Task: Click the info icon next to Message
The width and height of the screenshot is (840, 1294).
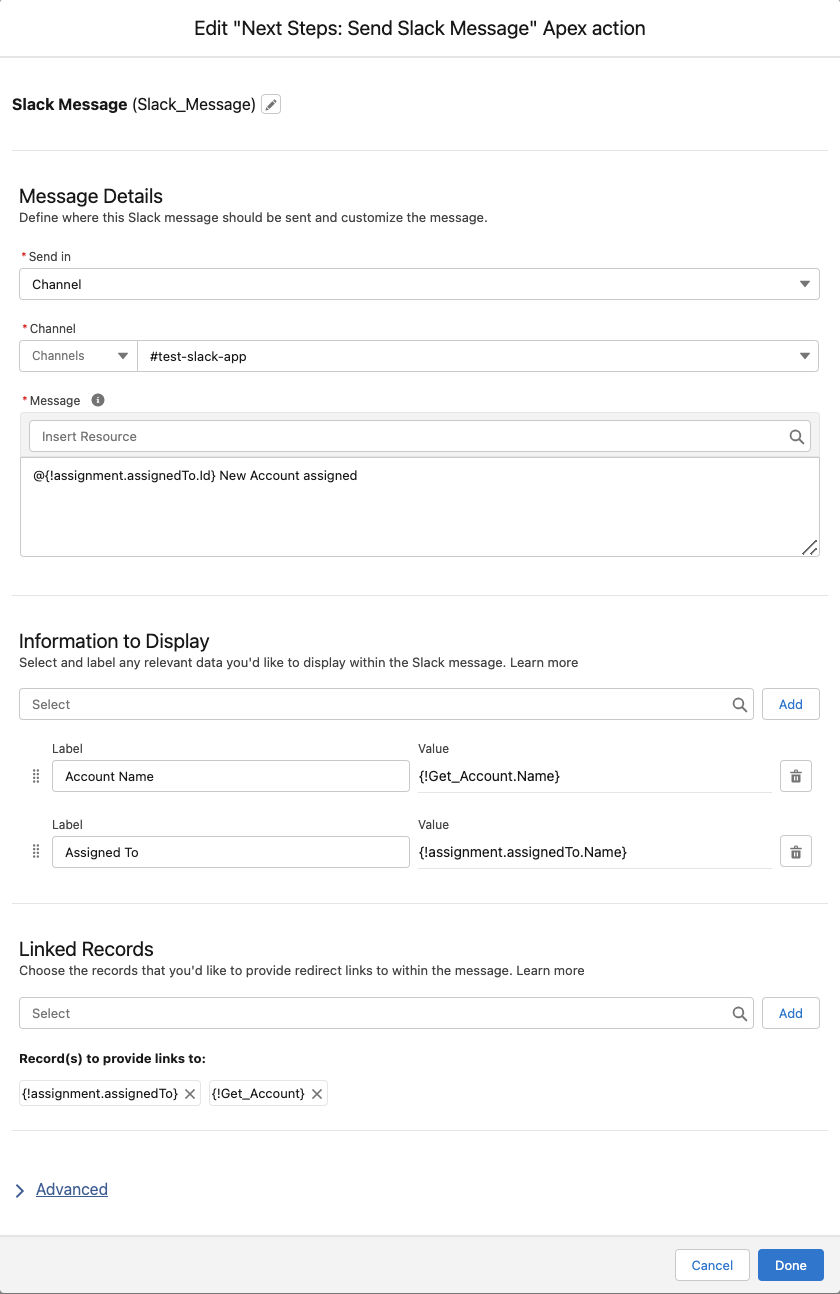Action: point(98,400)
